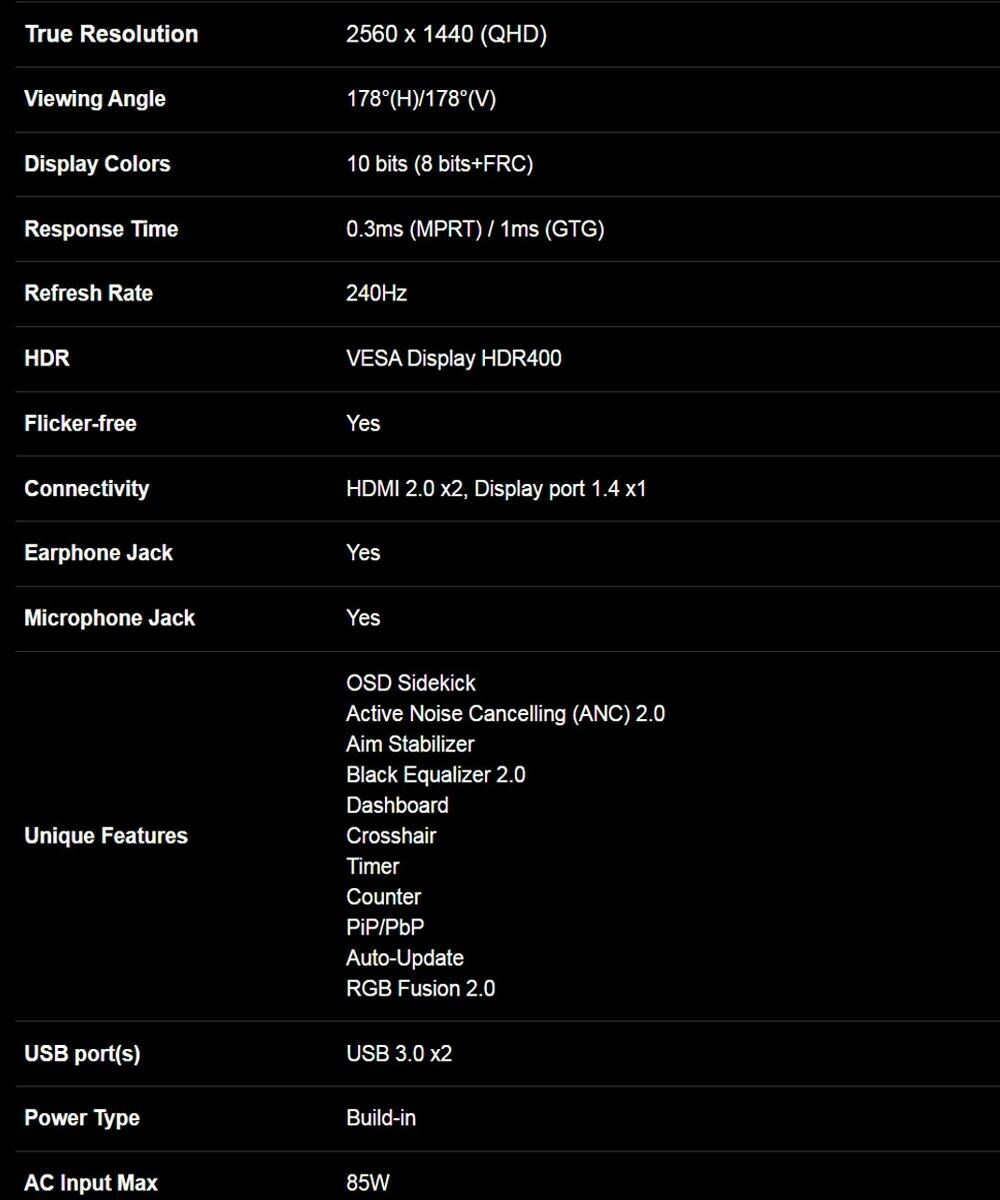Select the 10 bits (8 bits+FRC) text
Screen dimensions: 1000x1200
click(x=439, y=164)
